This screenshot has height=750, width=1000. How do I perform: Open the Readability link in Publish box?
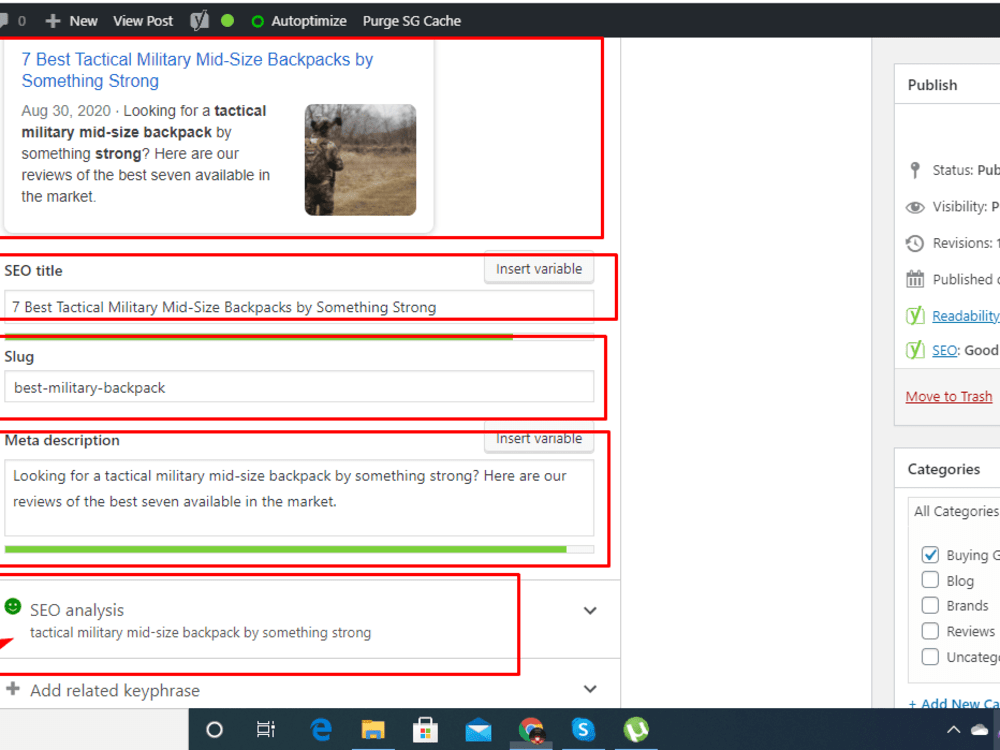[x=966, y=316]
